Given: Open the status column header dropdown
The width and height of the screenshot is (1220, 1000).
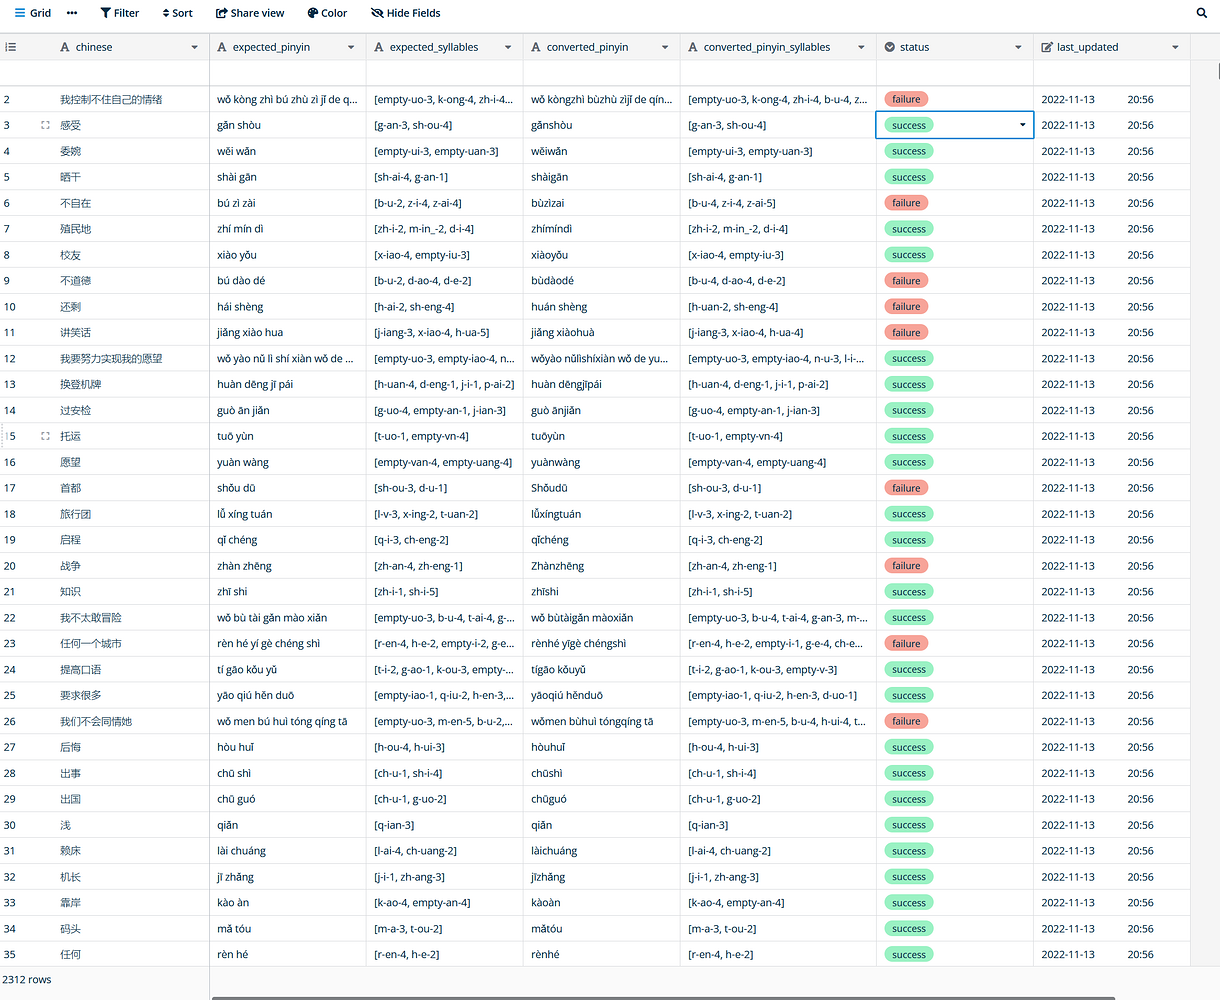Looking at the screenshot, I should tap(1018, 46).
